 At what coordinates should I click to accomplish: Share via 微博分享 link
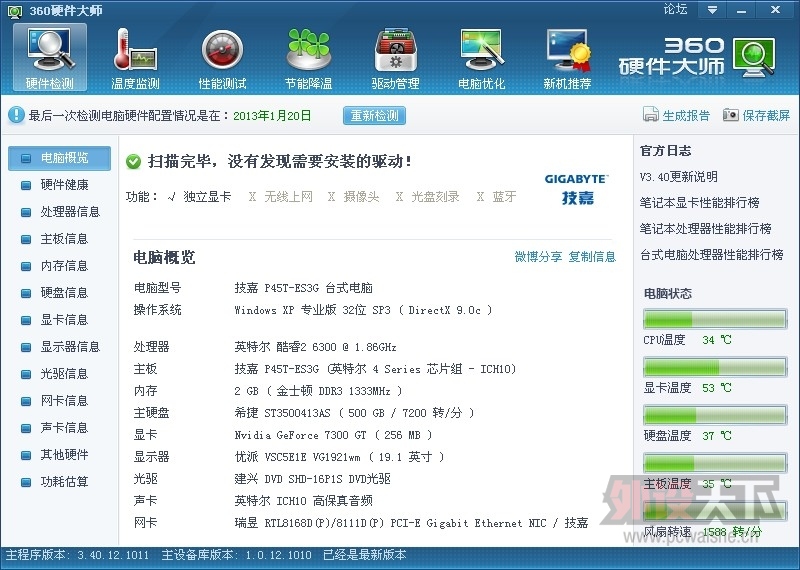538,257
